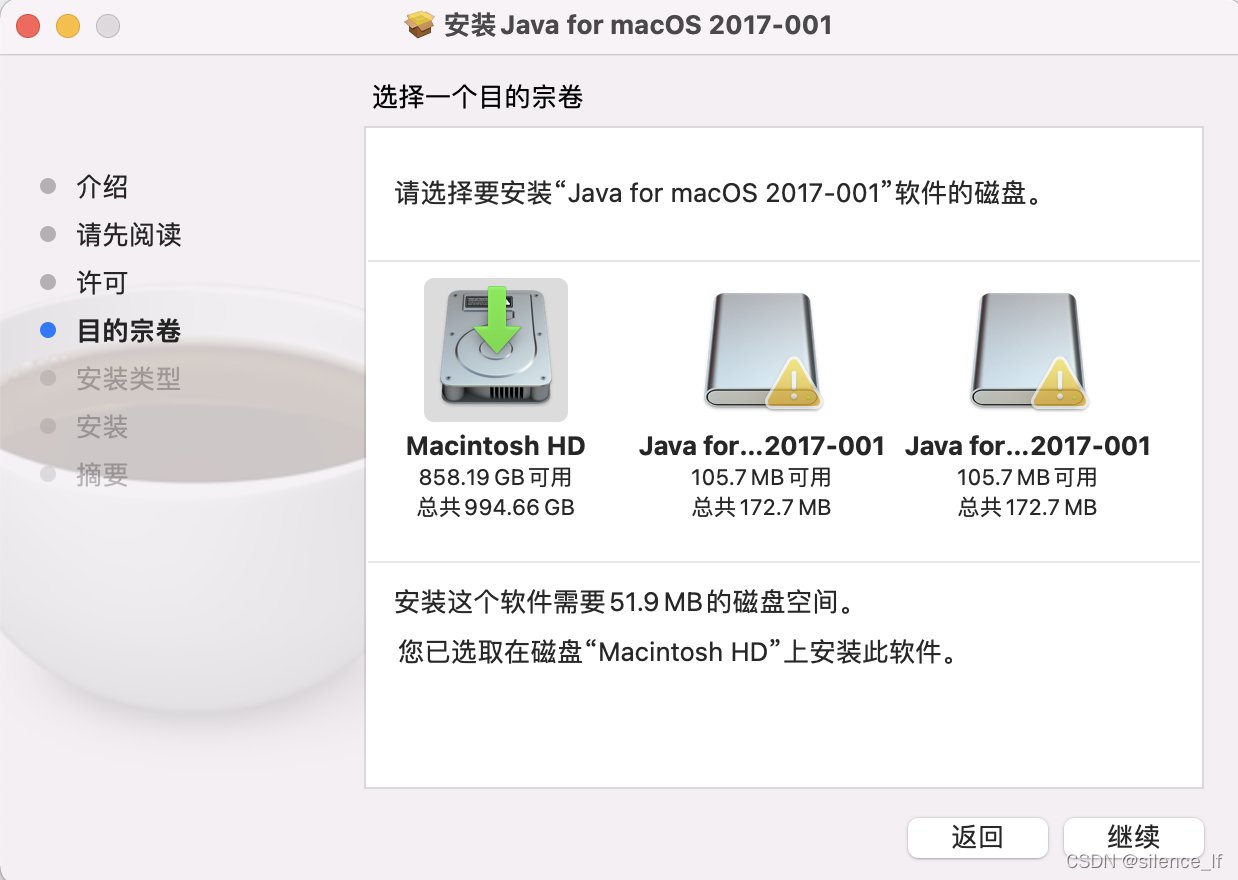The height and width of the screenshot is (880, 1238).
Task: Click the blue bullet beside 目的宗卷
Action: [x=48, y=331]
